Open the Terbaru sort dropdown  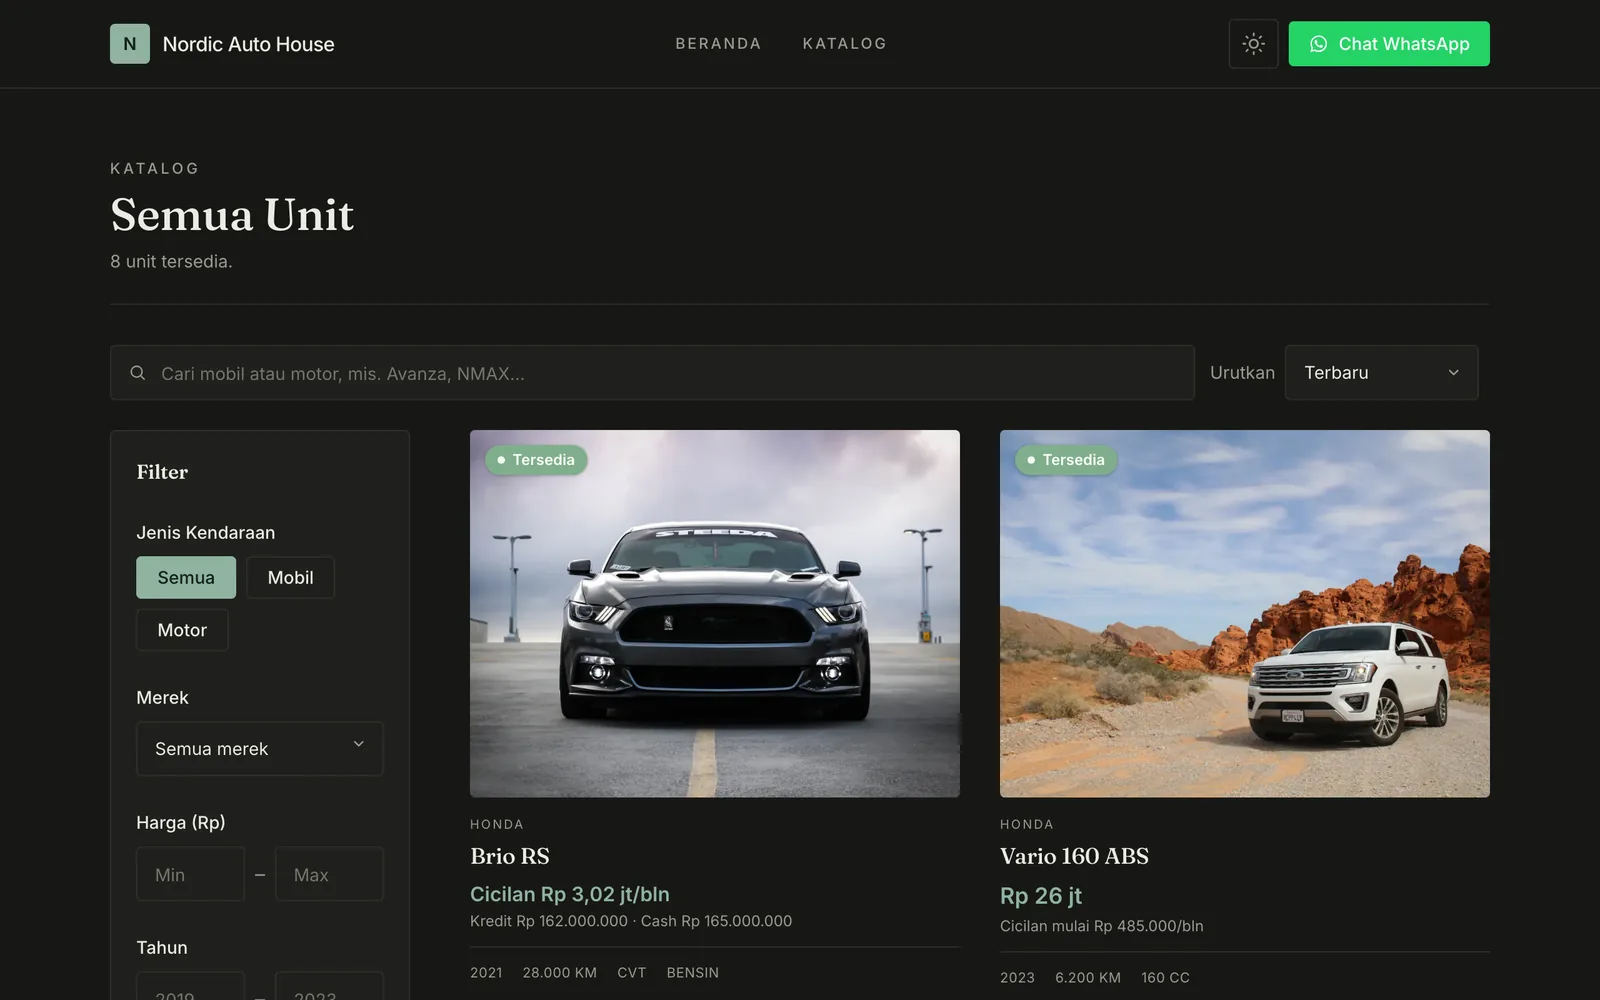point(1381,373)
